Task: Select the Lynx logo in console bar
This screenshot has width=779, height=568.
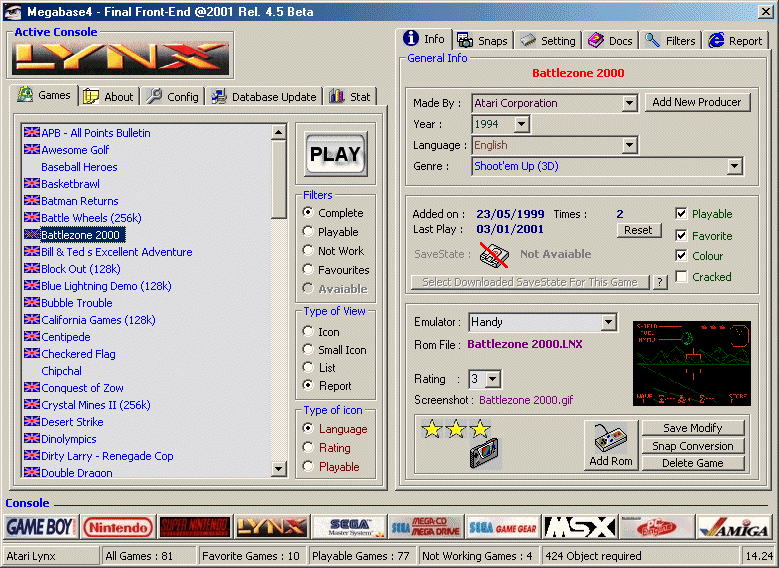Action: 272,527
